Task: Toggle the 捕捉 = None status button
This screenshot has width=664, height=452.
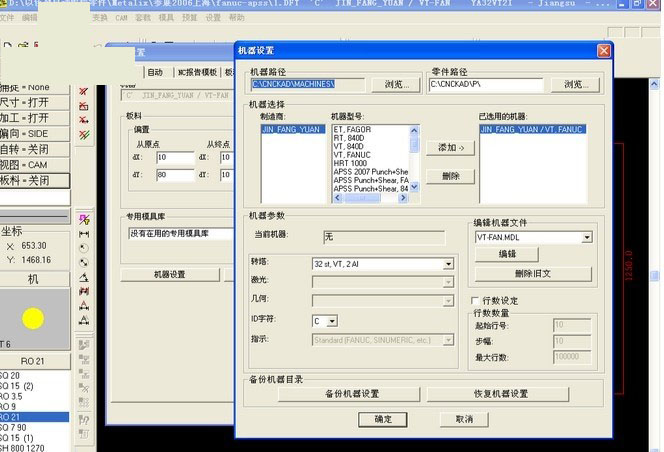Action: [35, 87]
